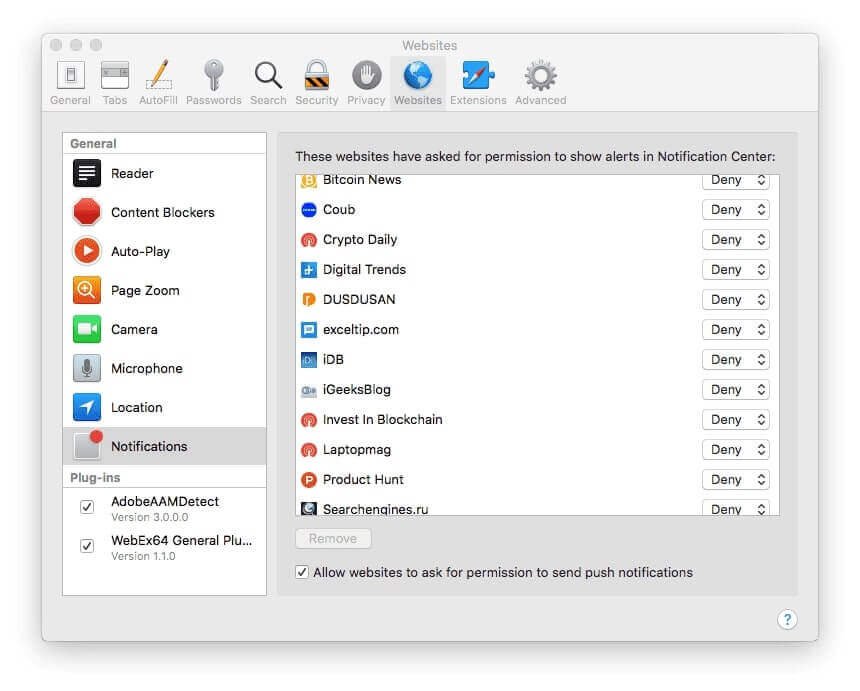This screenshot has width=860, height=691.
Task: Switch to the AutoFill tab label
Action: (158, 100)
